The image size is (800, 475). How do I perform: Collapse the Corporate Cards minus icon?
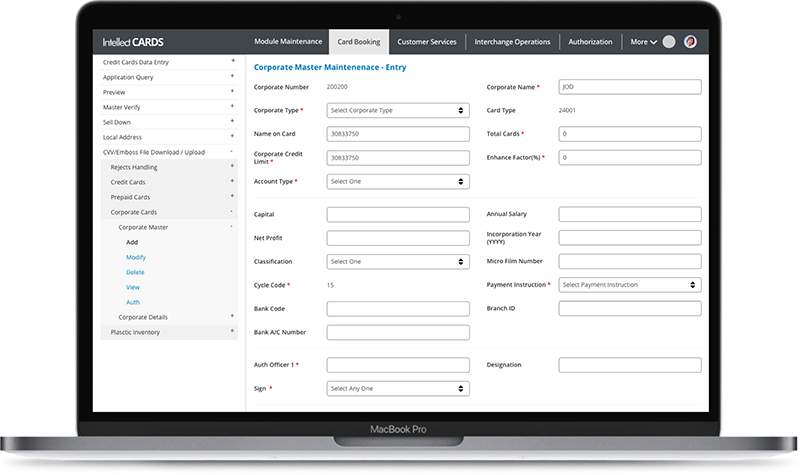click(x=232, y=211)
